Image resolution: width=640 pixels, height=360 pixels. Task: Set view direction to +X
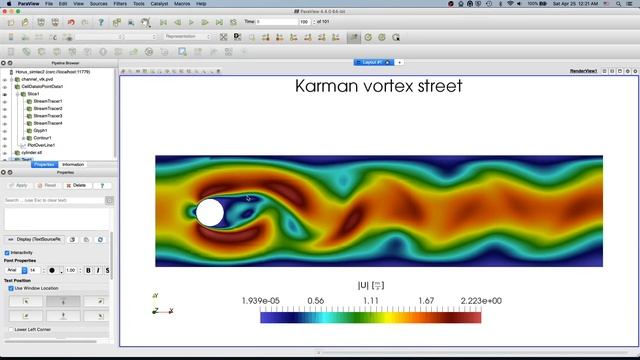(x=266, y=37)
